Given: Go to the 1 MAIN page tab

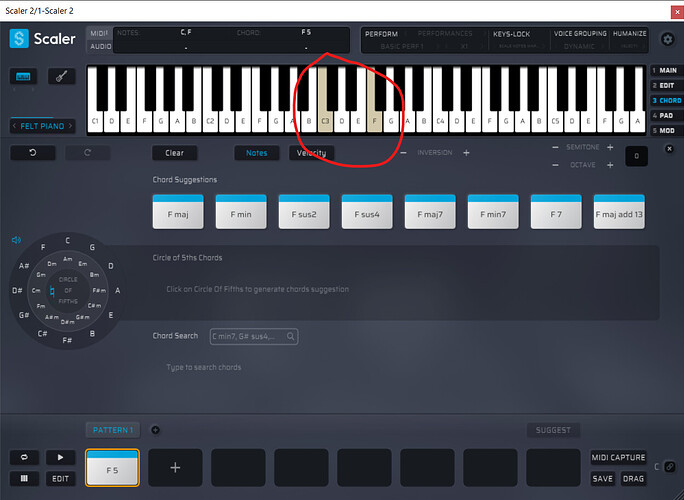Looking at the screenshot, I should tap(666, 70).
